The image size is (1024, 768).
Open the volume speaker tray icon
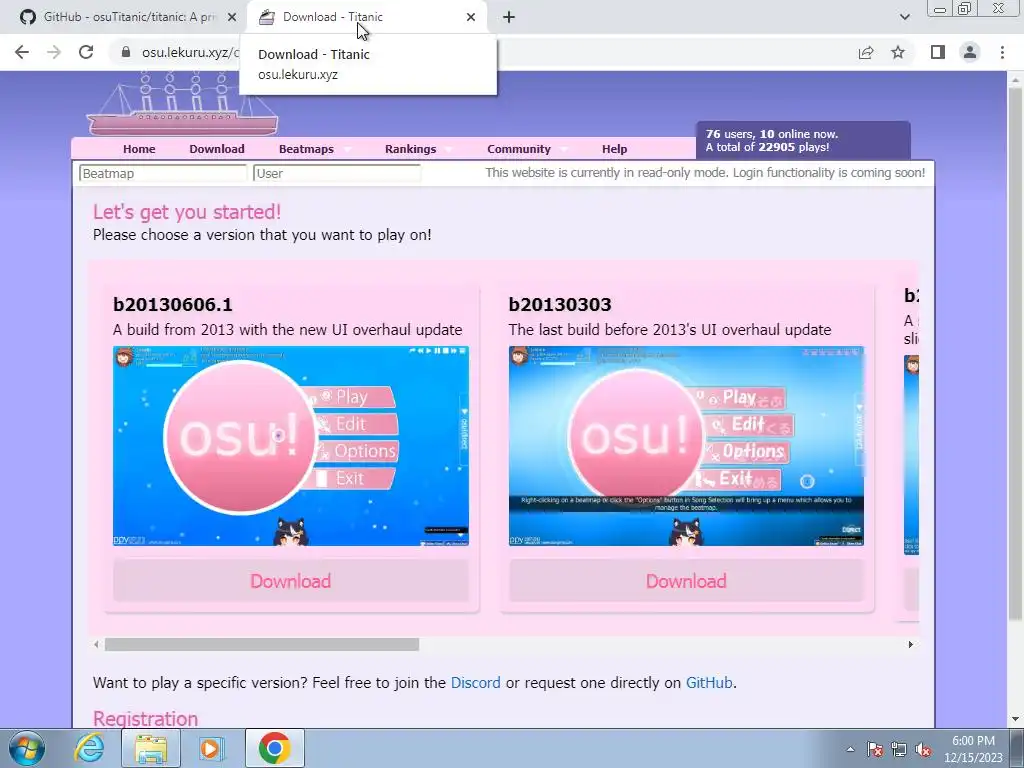click(923, 749)
